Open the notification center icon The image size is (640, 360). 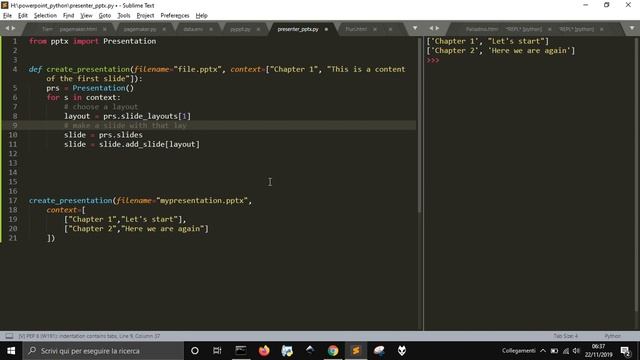(x=625, y=351)
